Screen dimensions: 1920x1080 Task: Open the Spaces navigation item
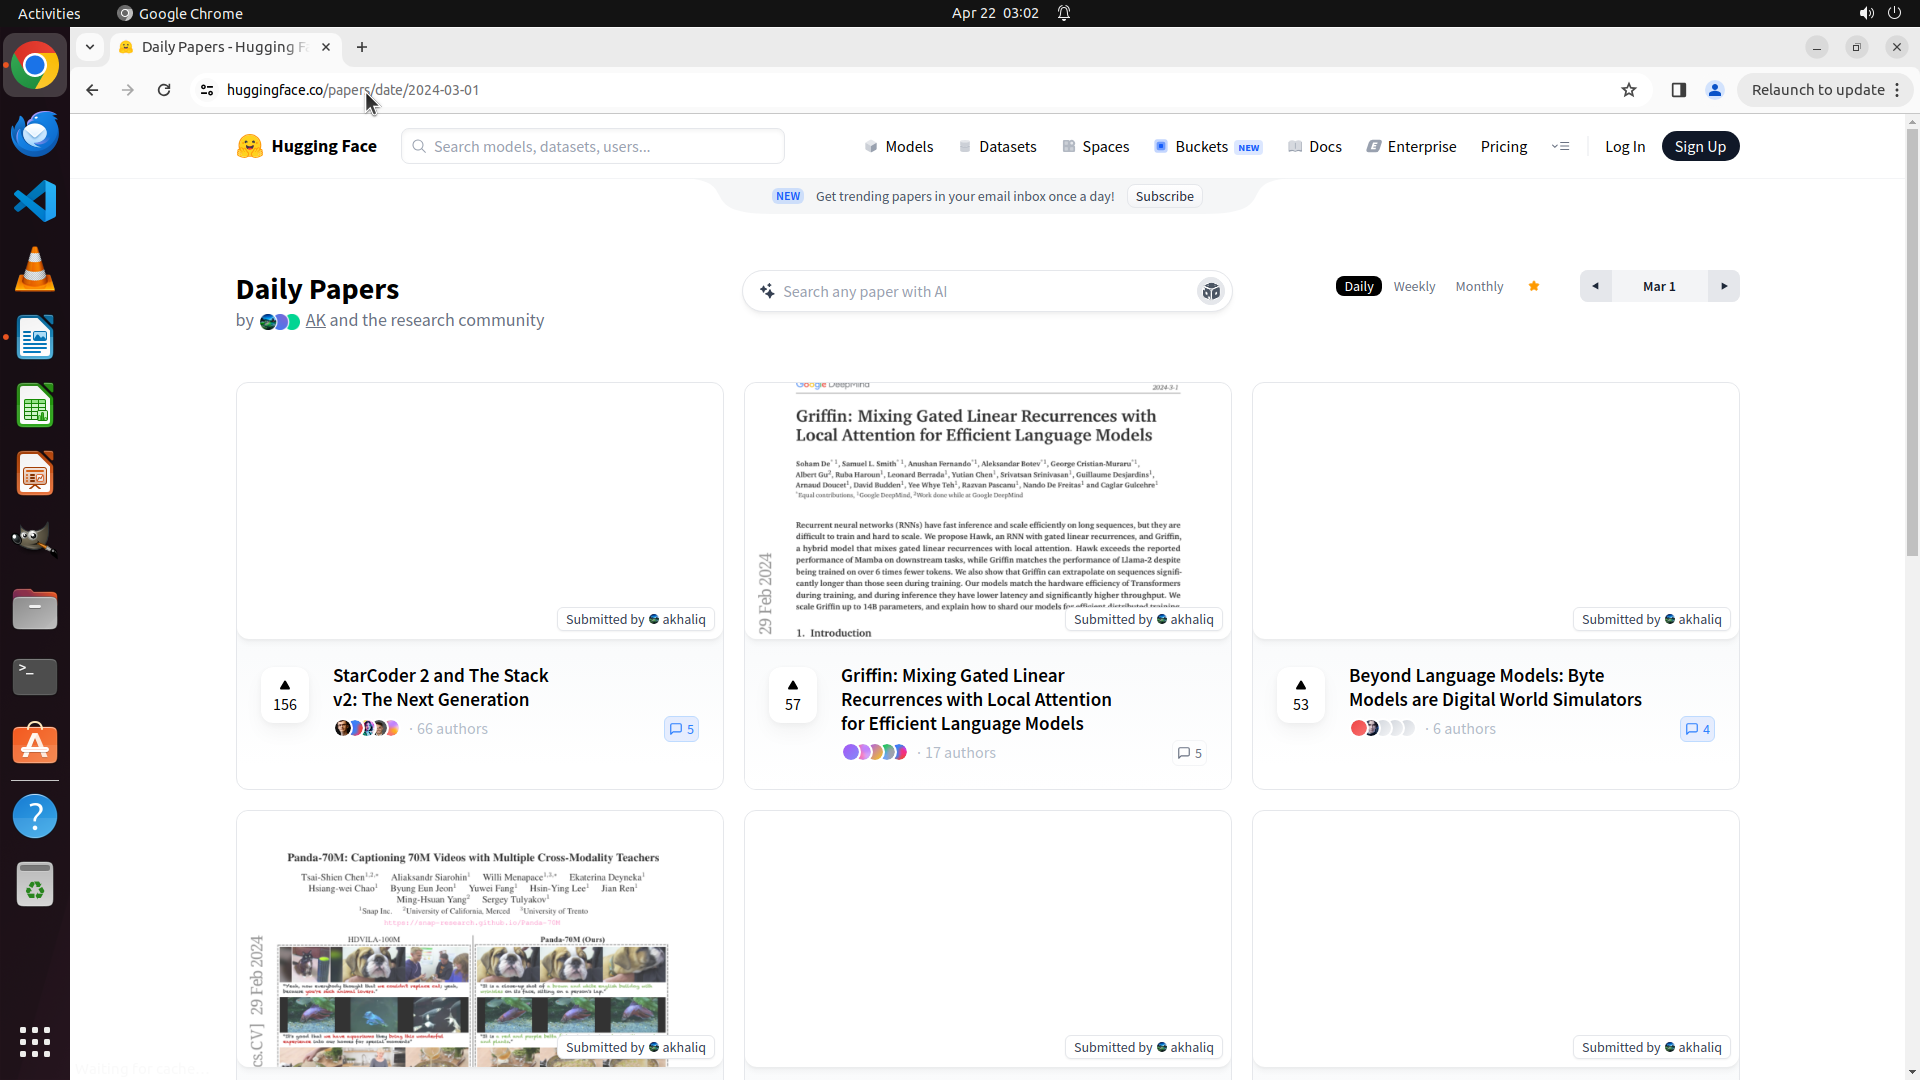pyautogui.click(x=1096, y=146)
